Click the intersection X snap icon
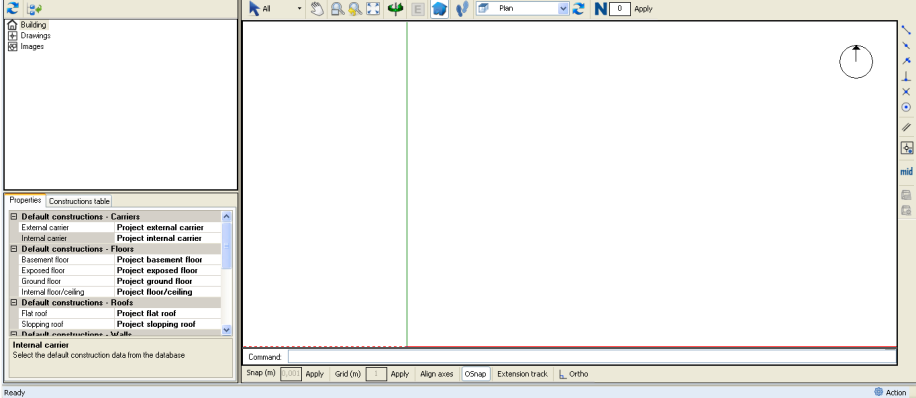 click(906, 92)
